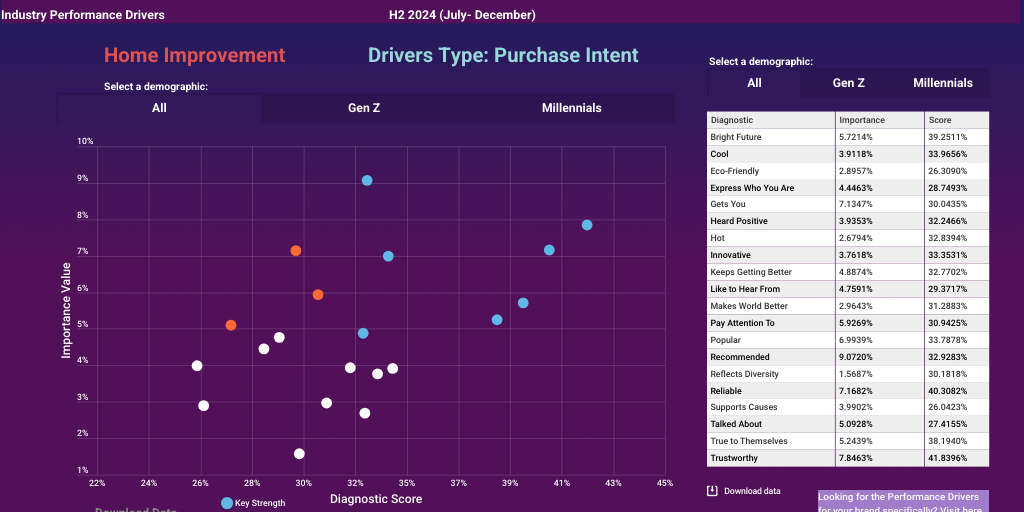Click the Diagnostic column header
This screenshot has width=1024, height=512.
click(x=731, y=120)
